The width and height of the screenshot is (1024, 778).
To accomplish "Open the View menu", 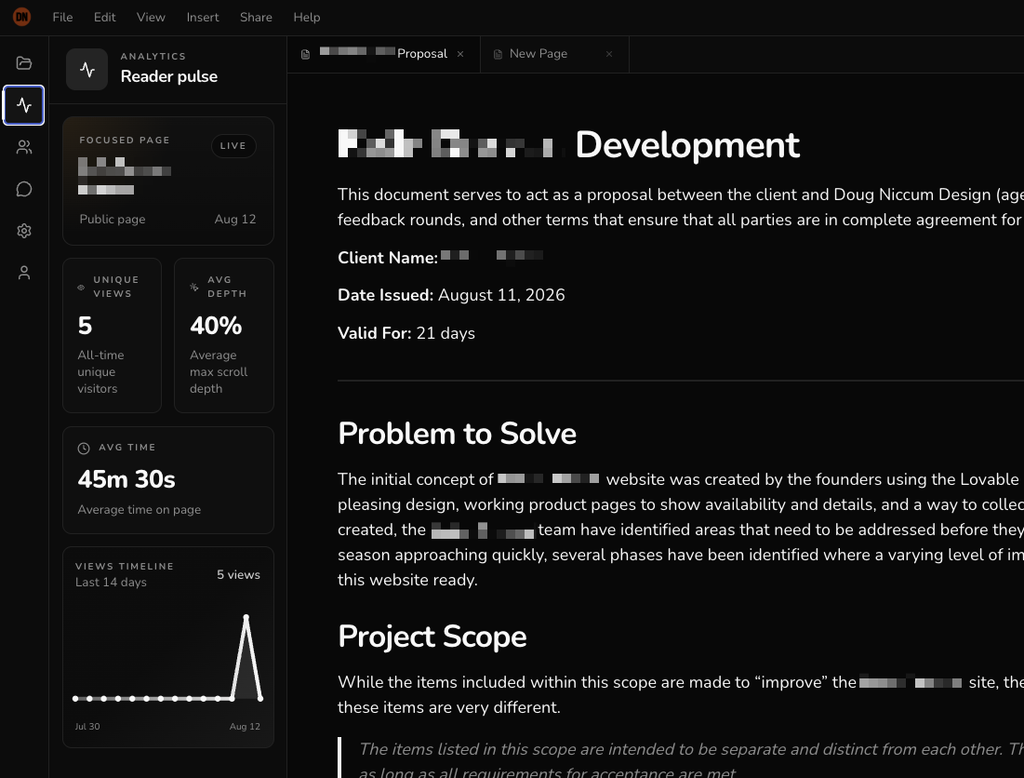I will (151, 17).
